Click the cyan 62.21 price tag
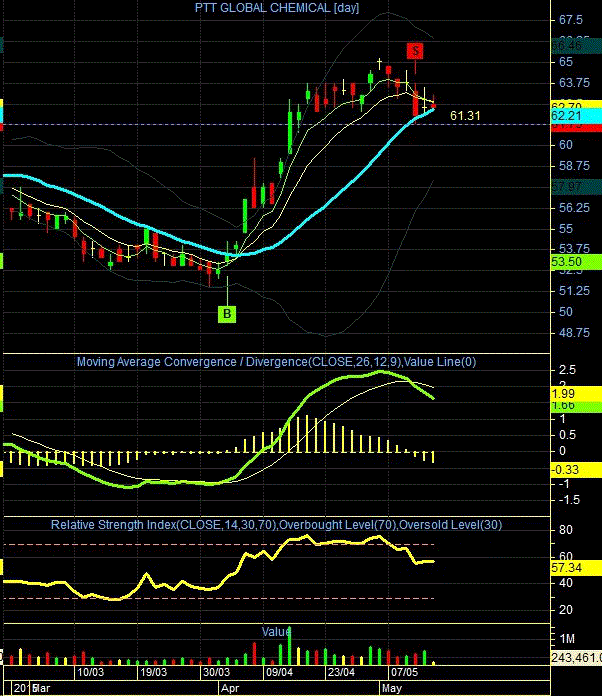Screen dimensions: 602x696 pyautogui.click(x=576, y=116)
